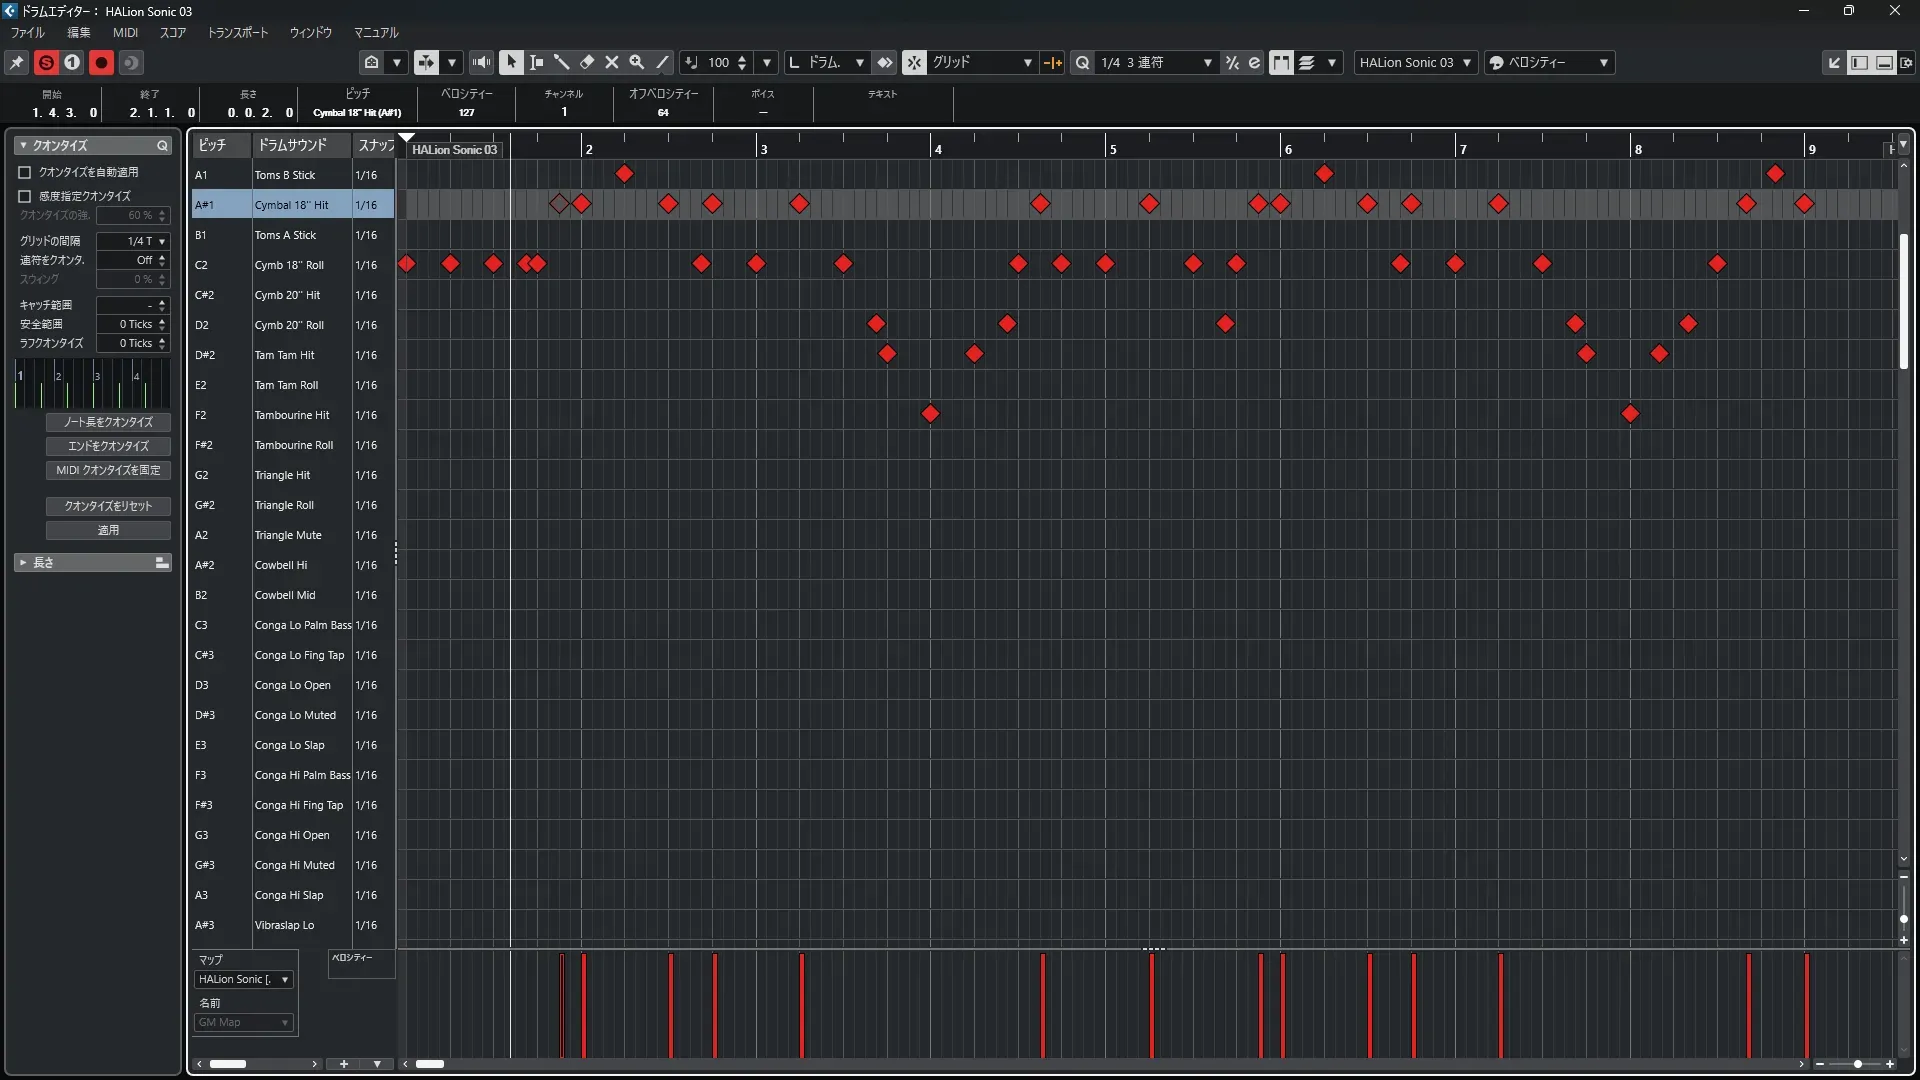Select the Eraser tool
1920x1080 pixels.
[x=587, y=62]
